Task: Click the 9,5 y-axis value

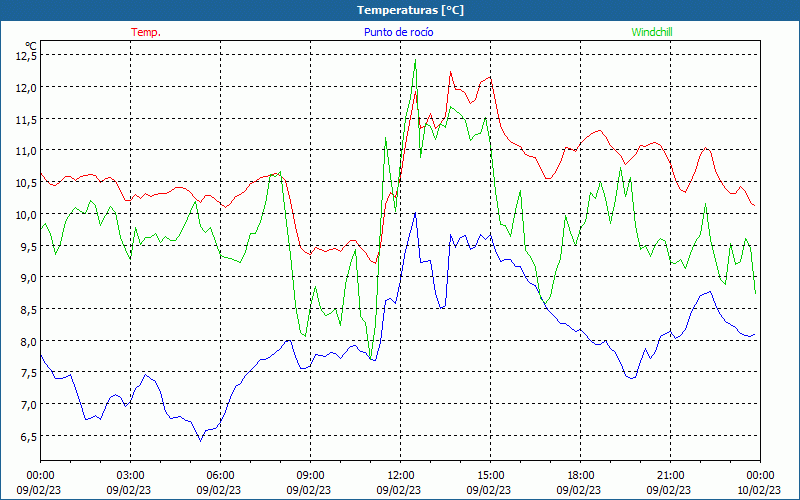Action: pyautogui.click(x=29, y=246)
